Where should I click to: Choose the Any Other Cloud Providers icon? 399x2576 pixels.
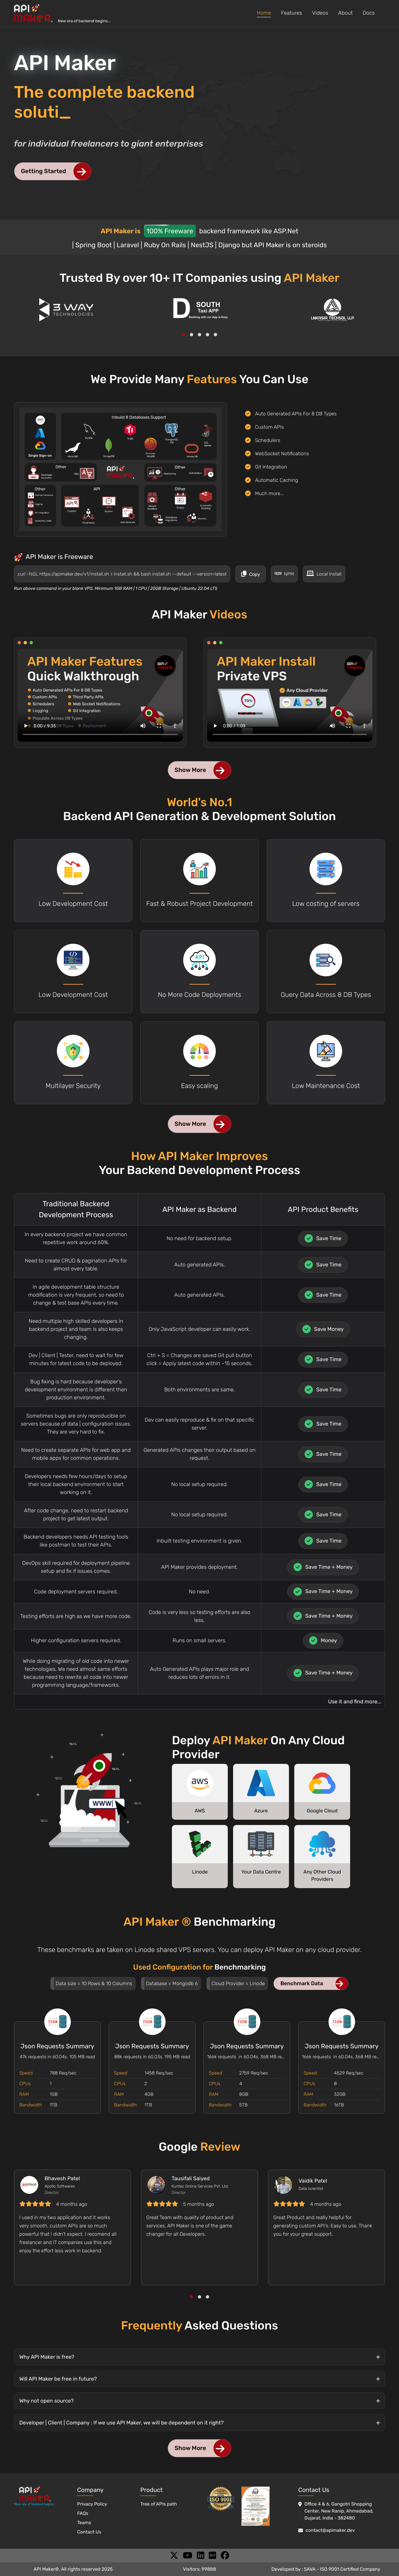322,1844
